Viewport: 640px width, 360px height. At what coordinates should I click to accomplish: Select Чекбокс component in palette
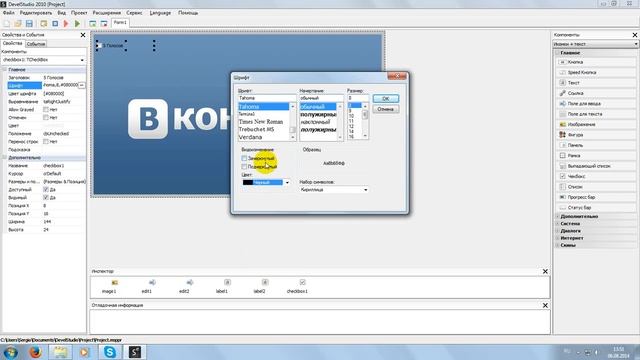point(596,176)
